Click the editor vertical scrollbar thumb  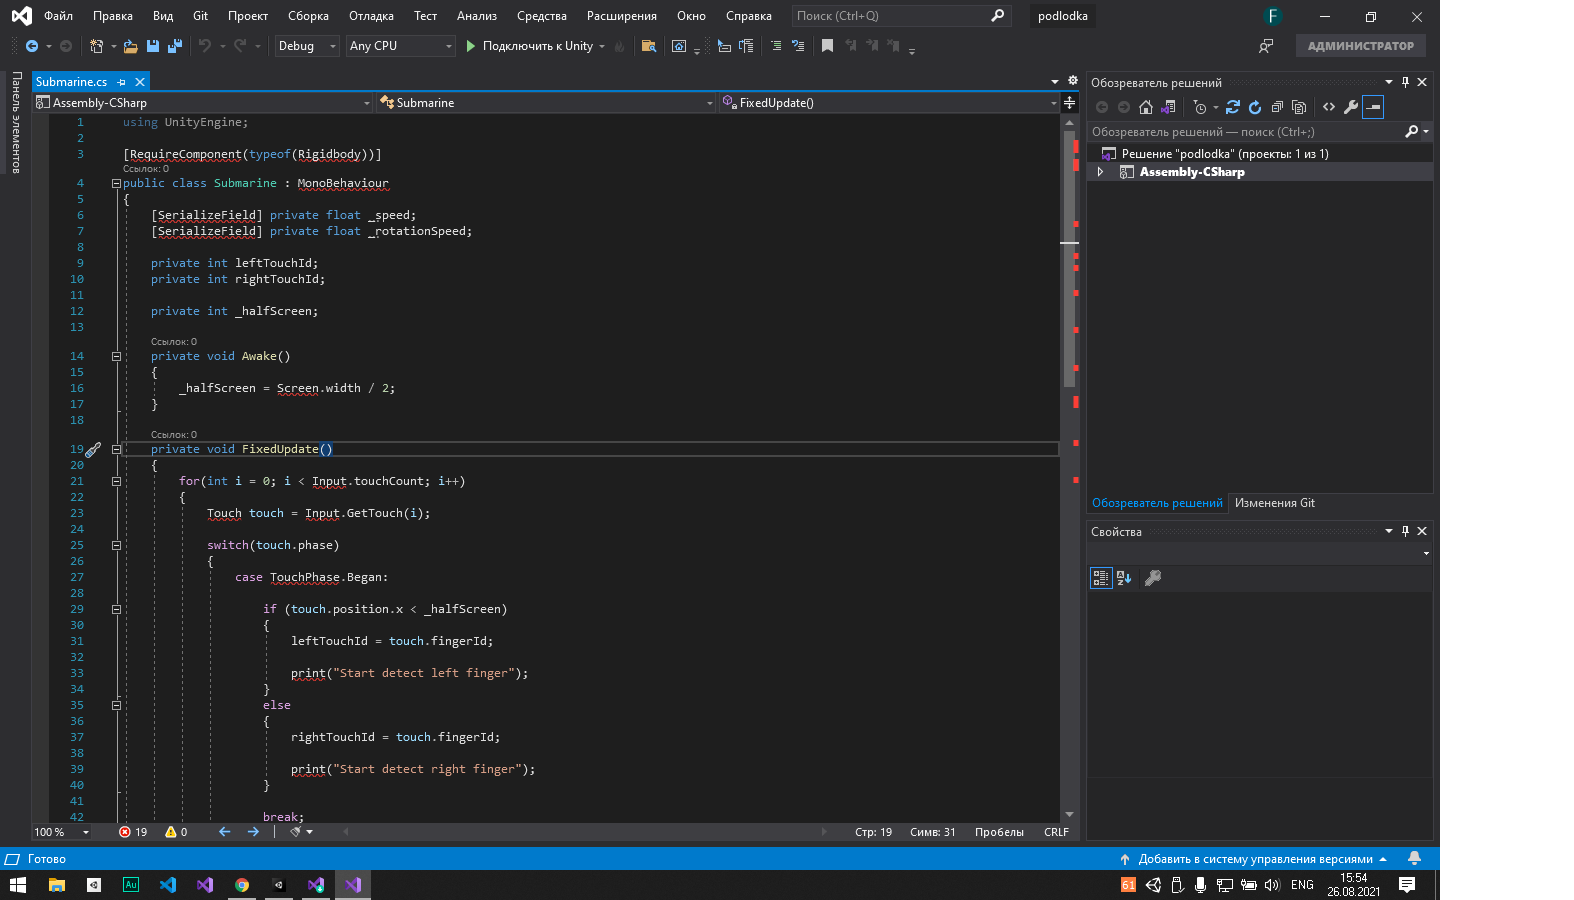[1068, 257]
